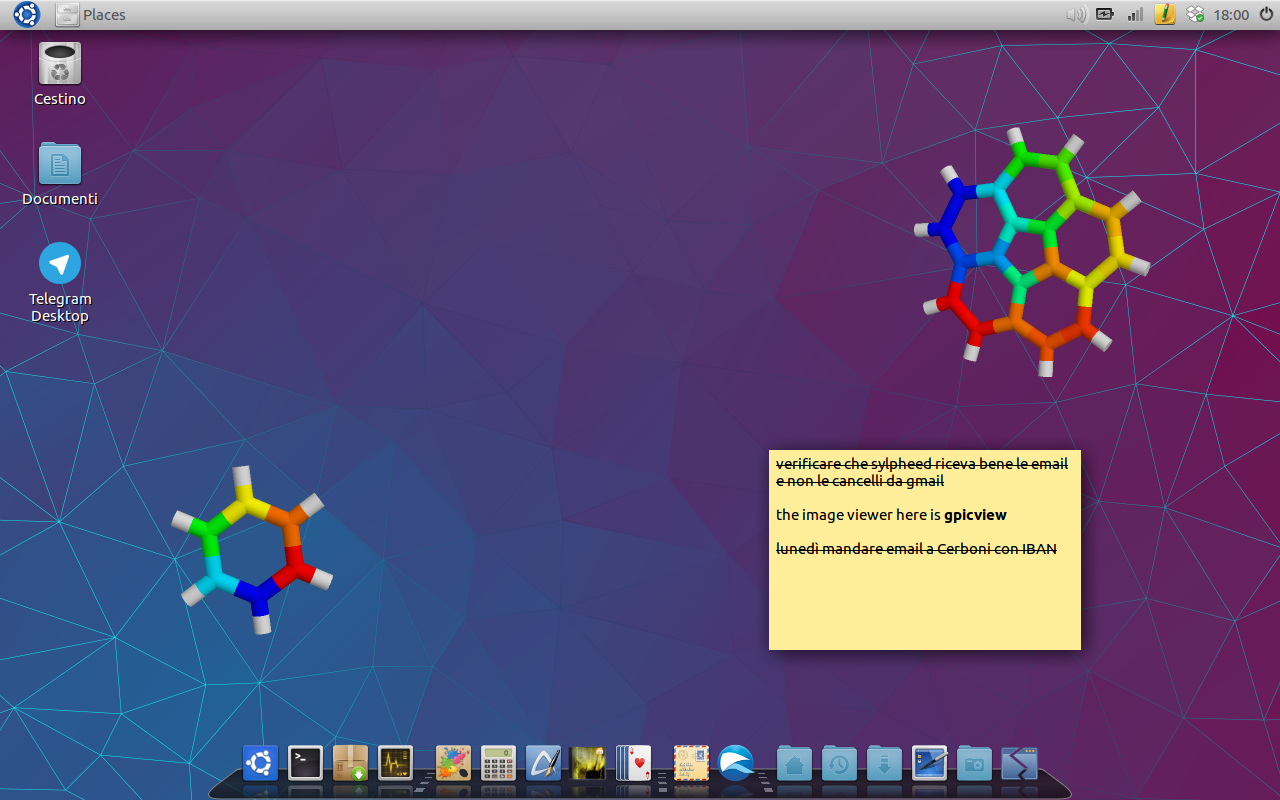The image size is (1280, 800).
Task: Click the 18:00 clock
Action: [1231, 15]
